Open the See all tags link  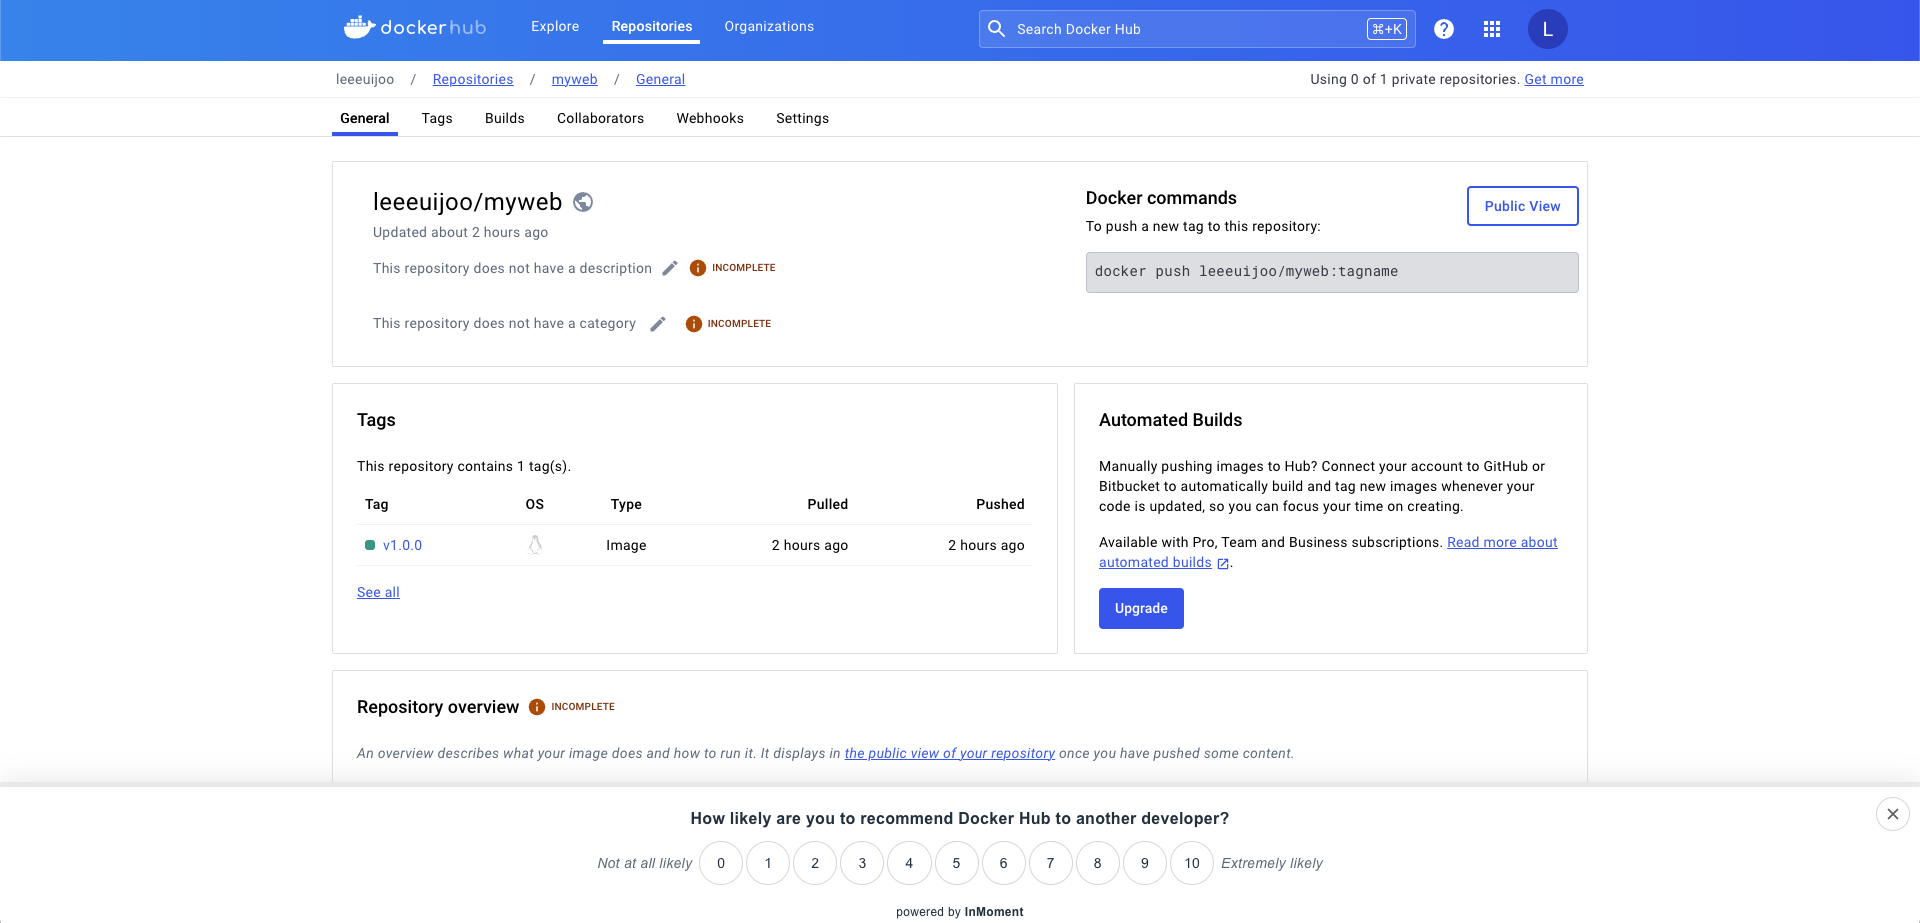378,592
